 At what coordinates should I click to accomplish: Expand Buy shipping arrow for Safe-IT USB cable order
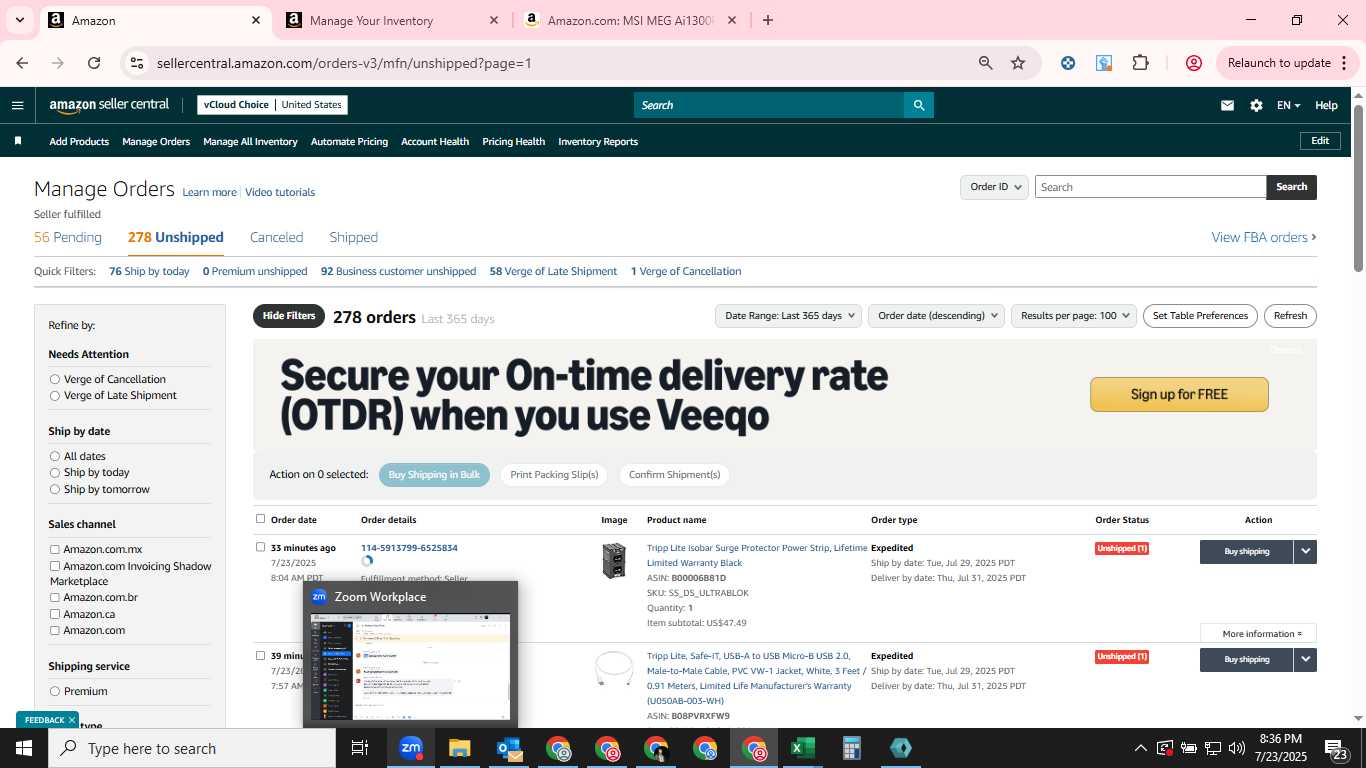[1305, 659]
